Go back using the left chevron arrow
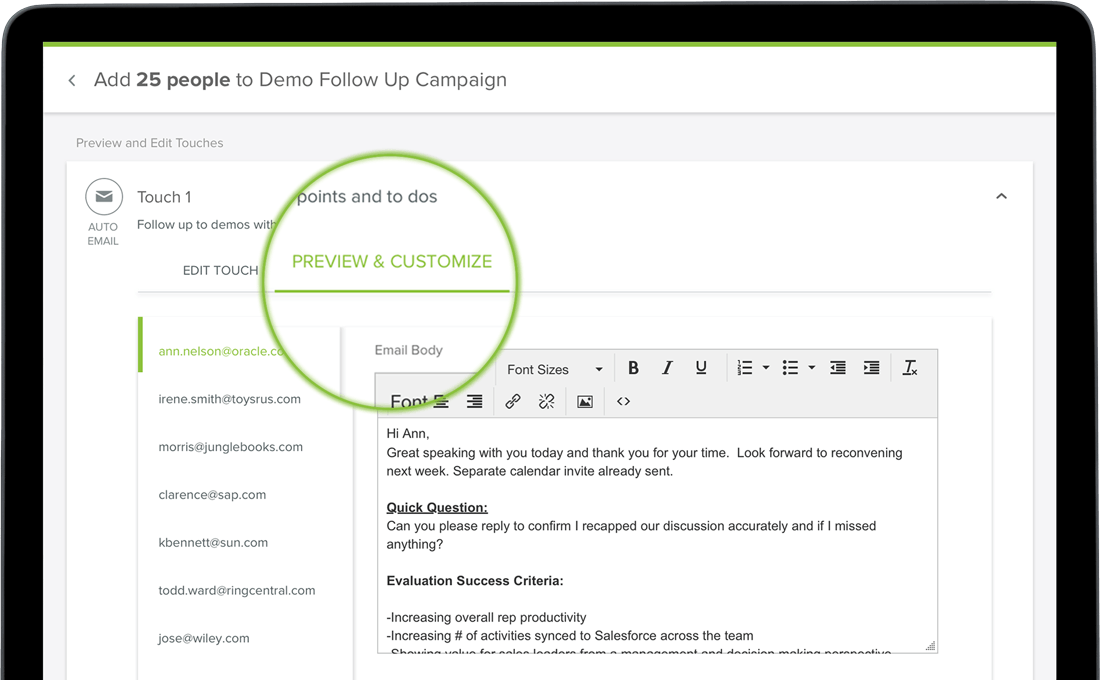 [72, 80]
